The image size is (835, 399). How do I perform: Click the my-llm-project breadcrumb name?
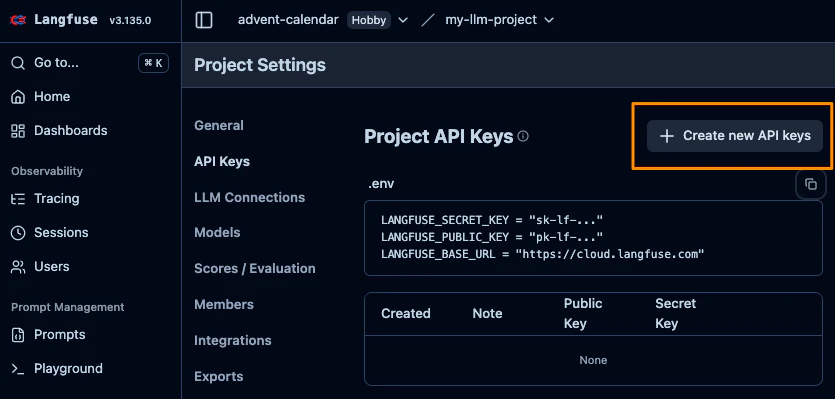(491, 20)
